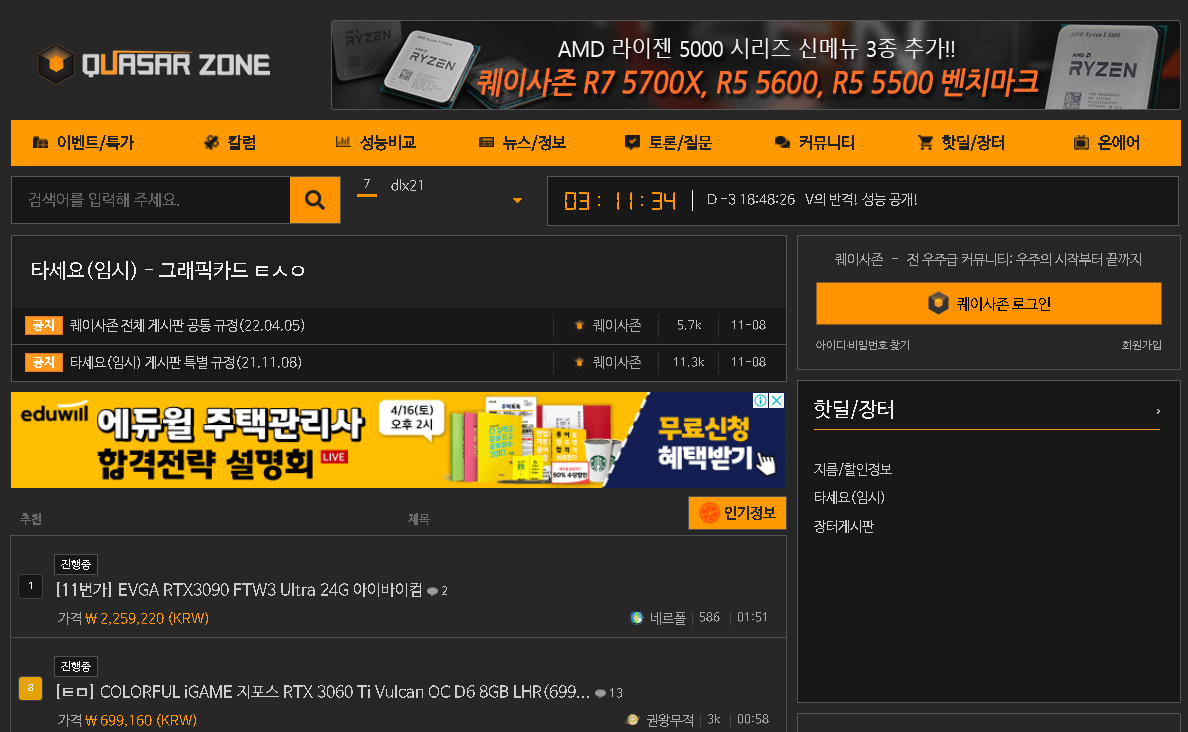
Task: Click the 5.7k view count
Action: (689, 325)
